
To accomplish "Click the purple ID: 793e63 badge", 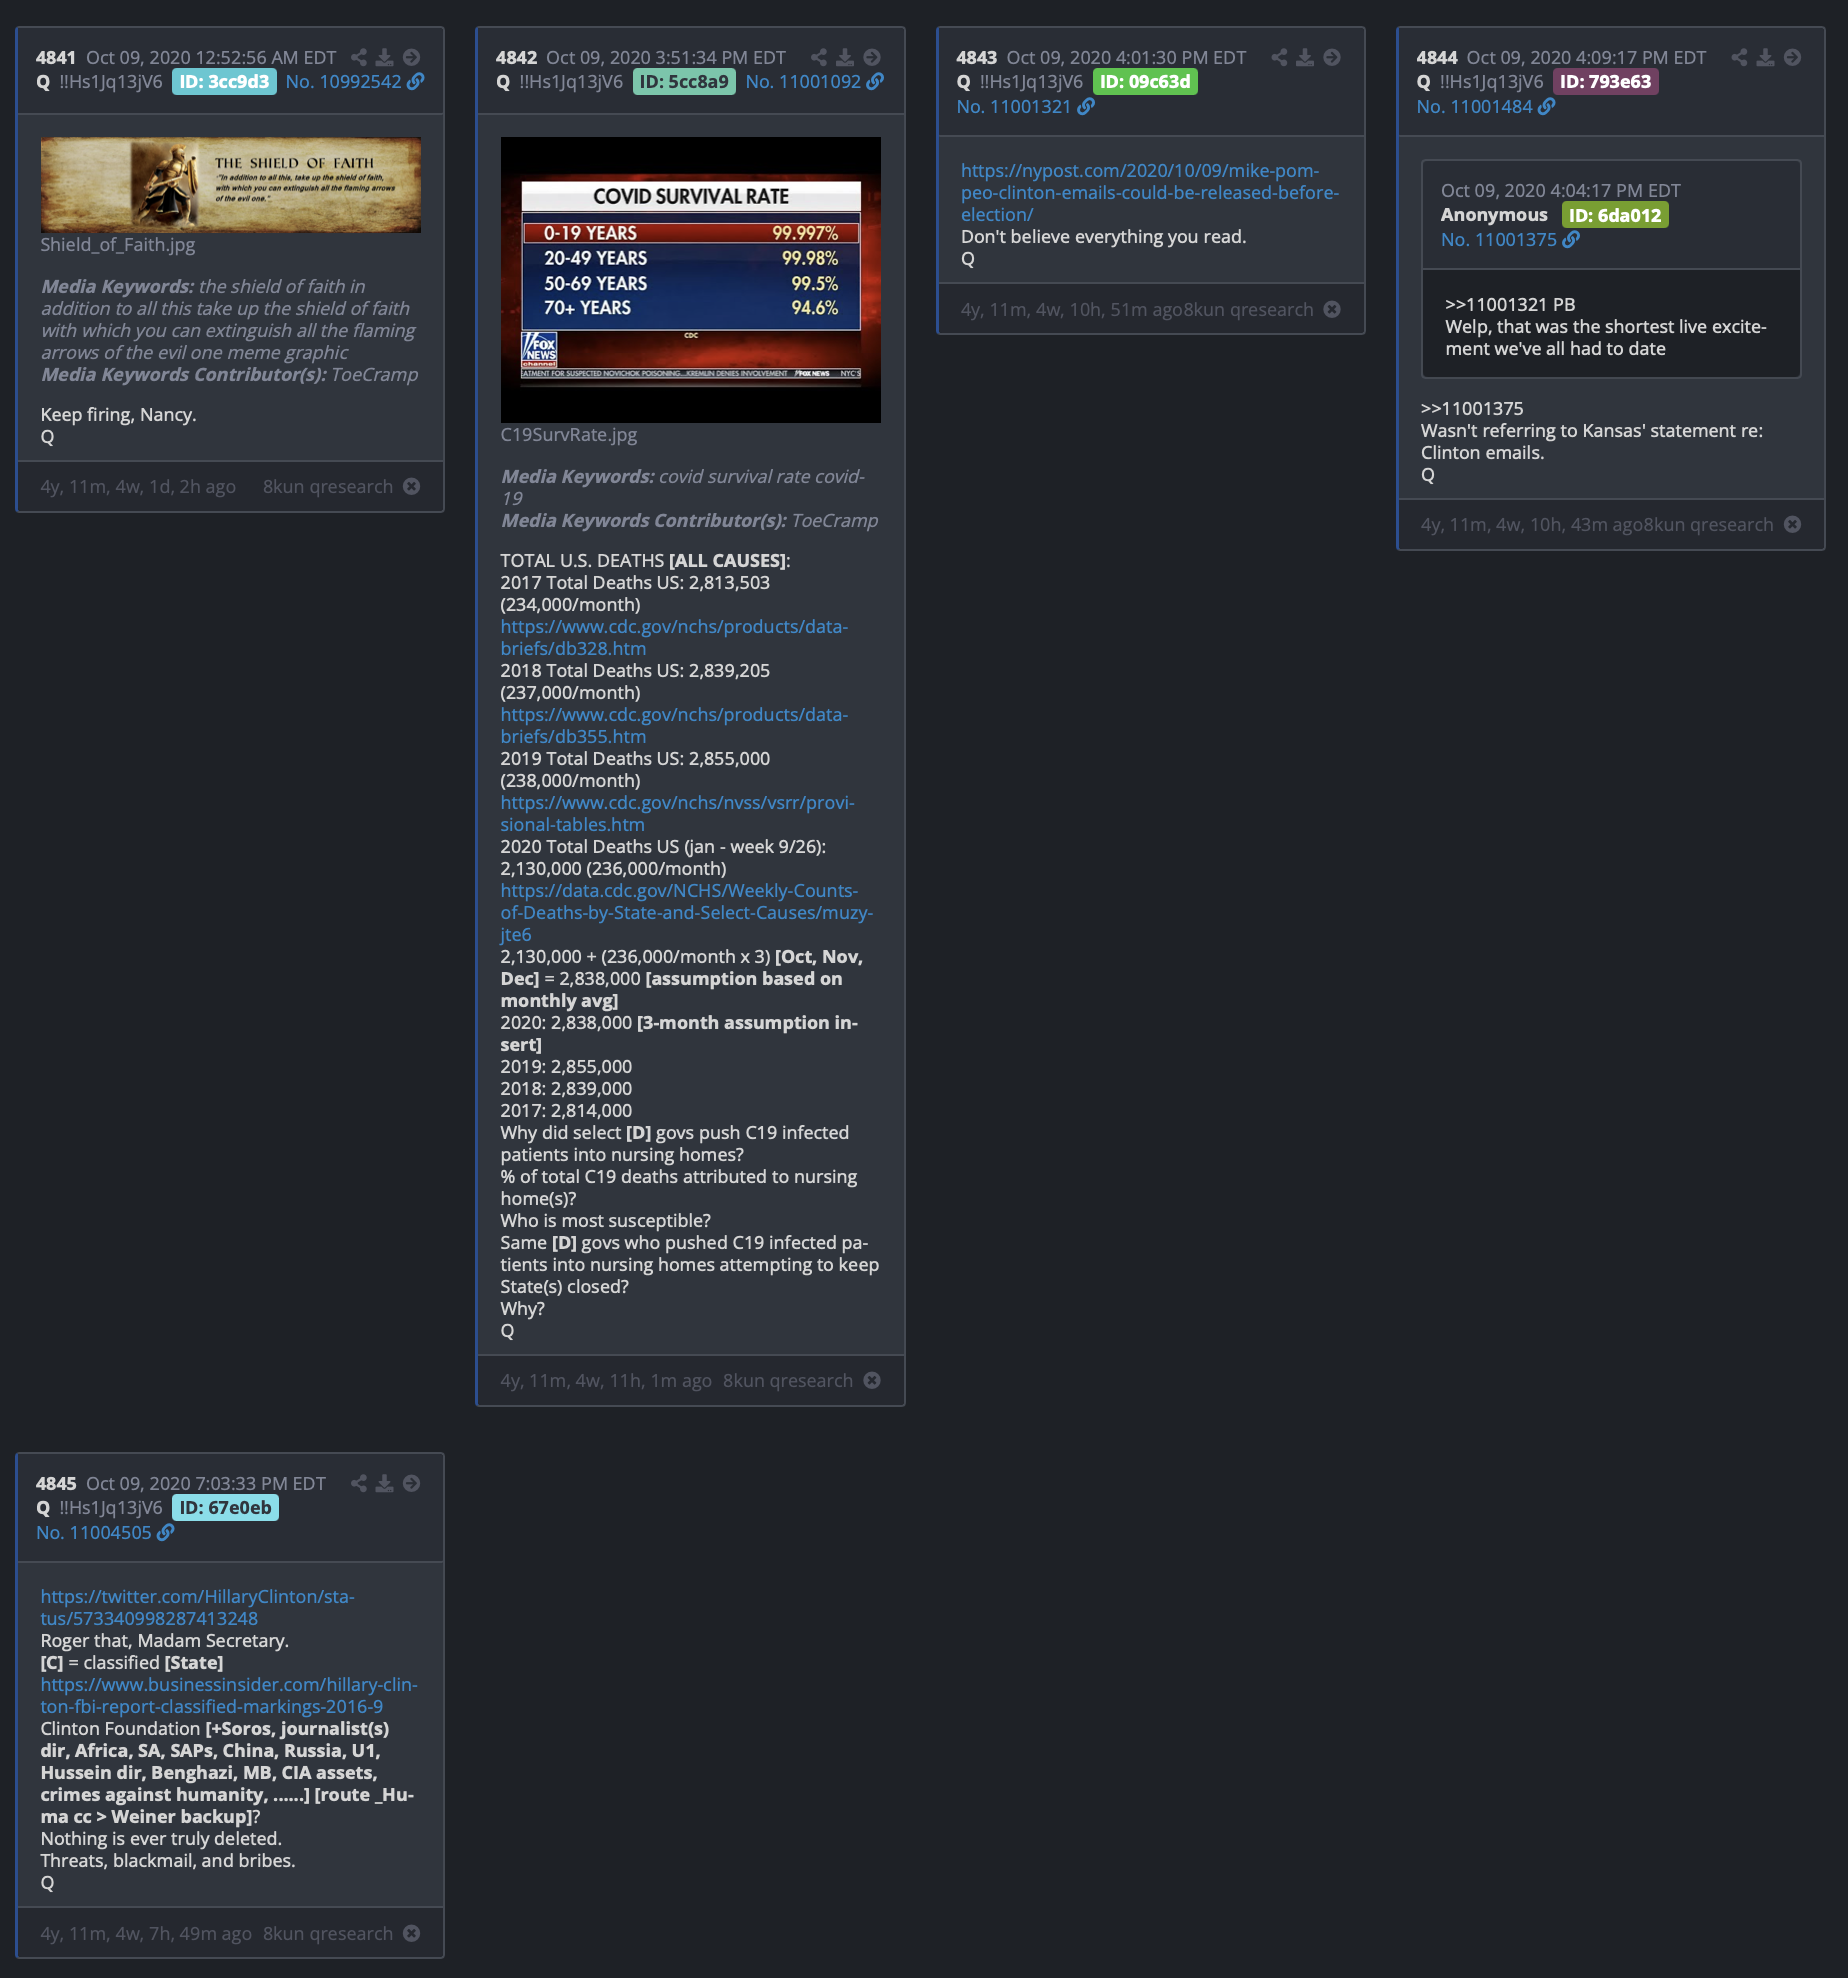I will 1605,82.
